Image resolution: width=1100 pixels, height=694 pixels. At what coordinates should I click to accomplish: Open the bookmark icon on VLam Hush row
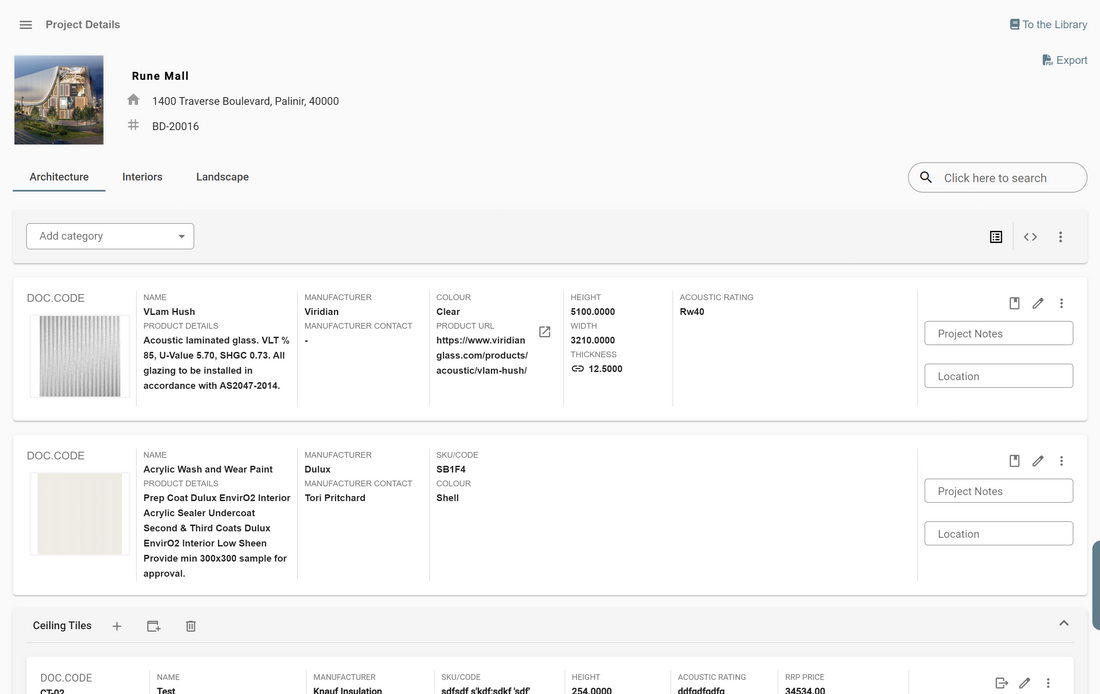1013,302
